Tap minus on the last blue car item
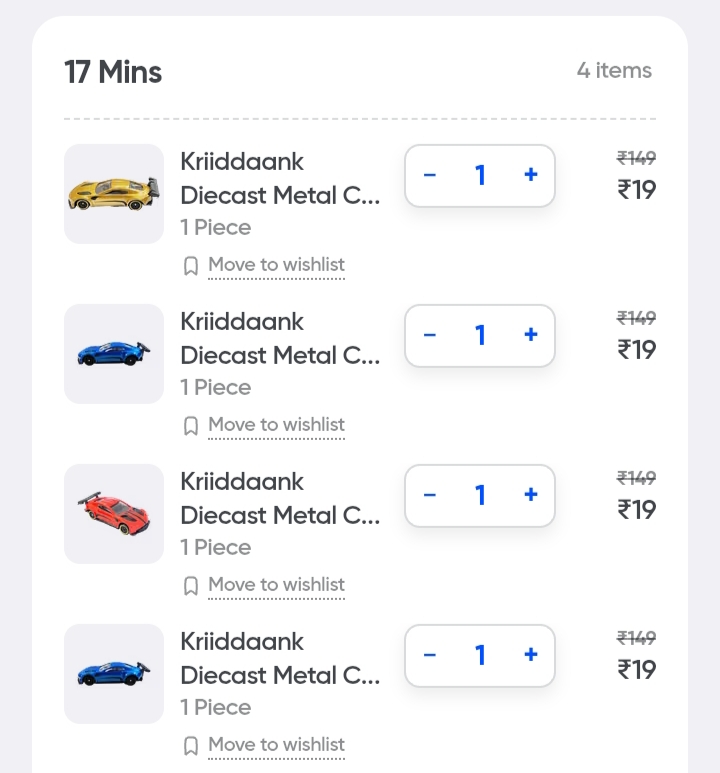Viewport: 720px width, 773px height. [x=430, y=655]
